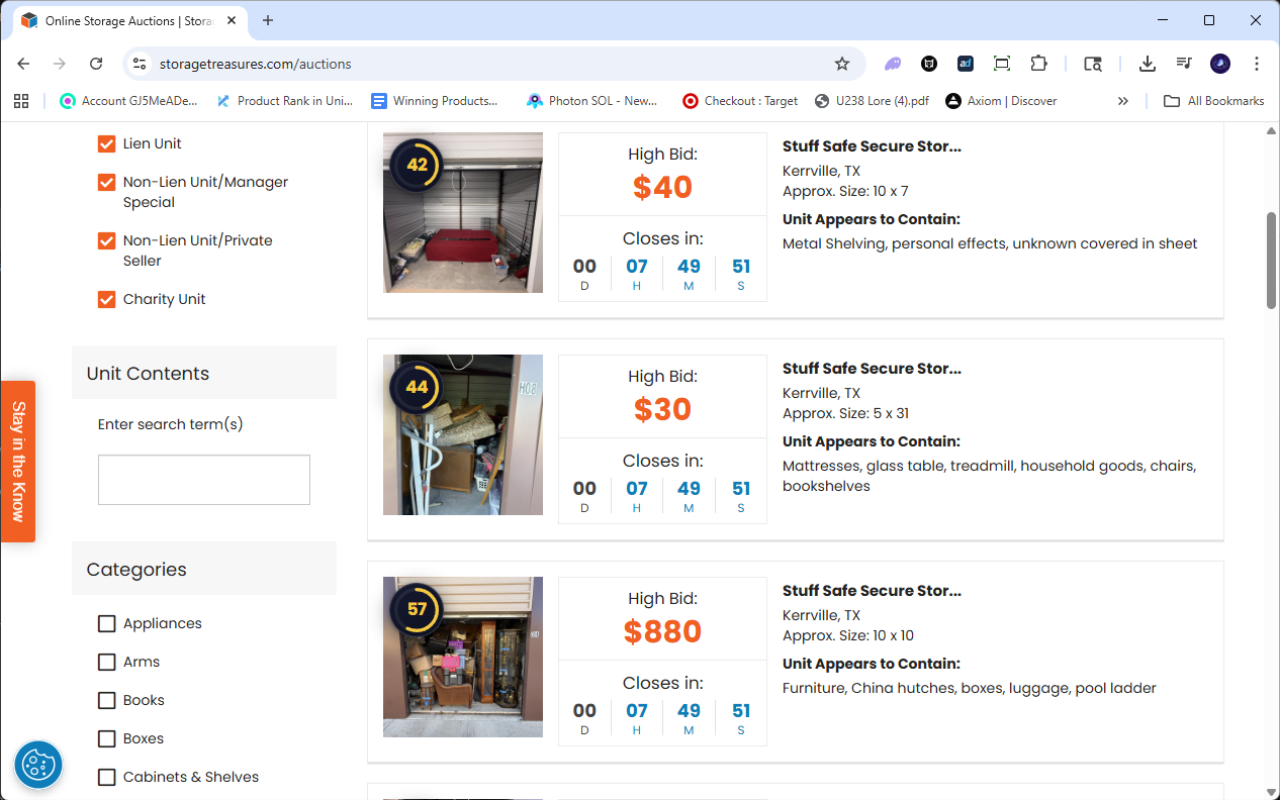Viewport: 1280px width, 800px height.
Task: Open the Extensions puzzle icon
Action: (x=1039, y=63)
